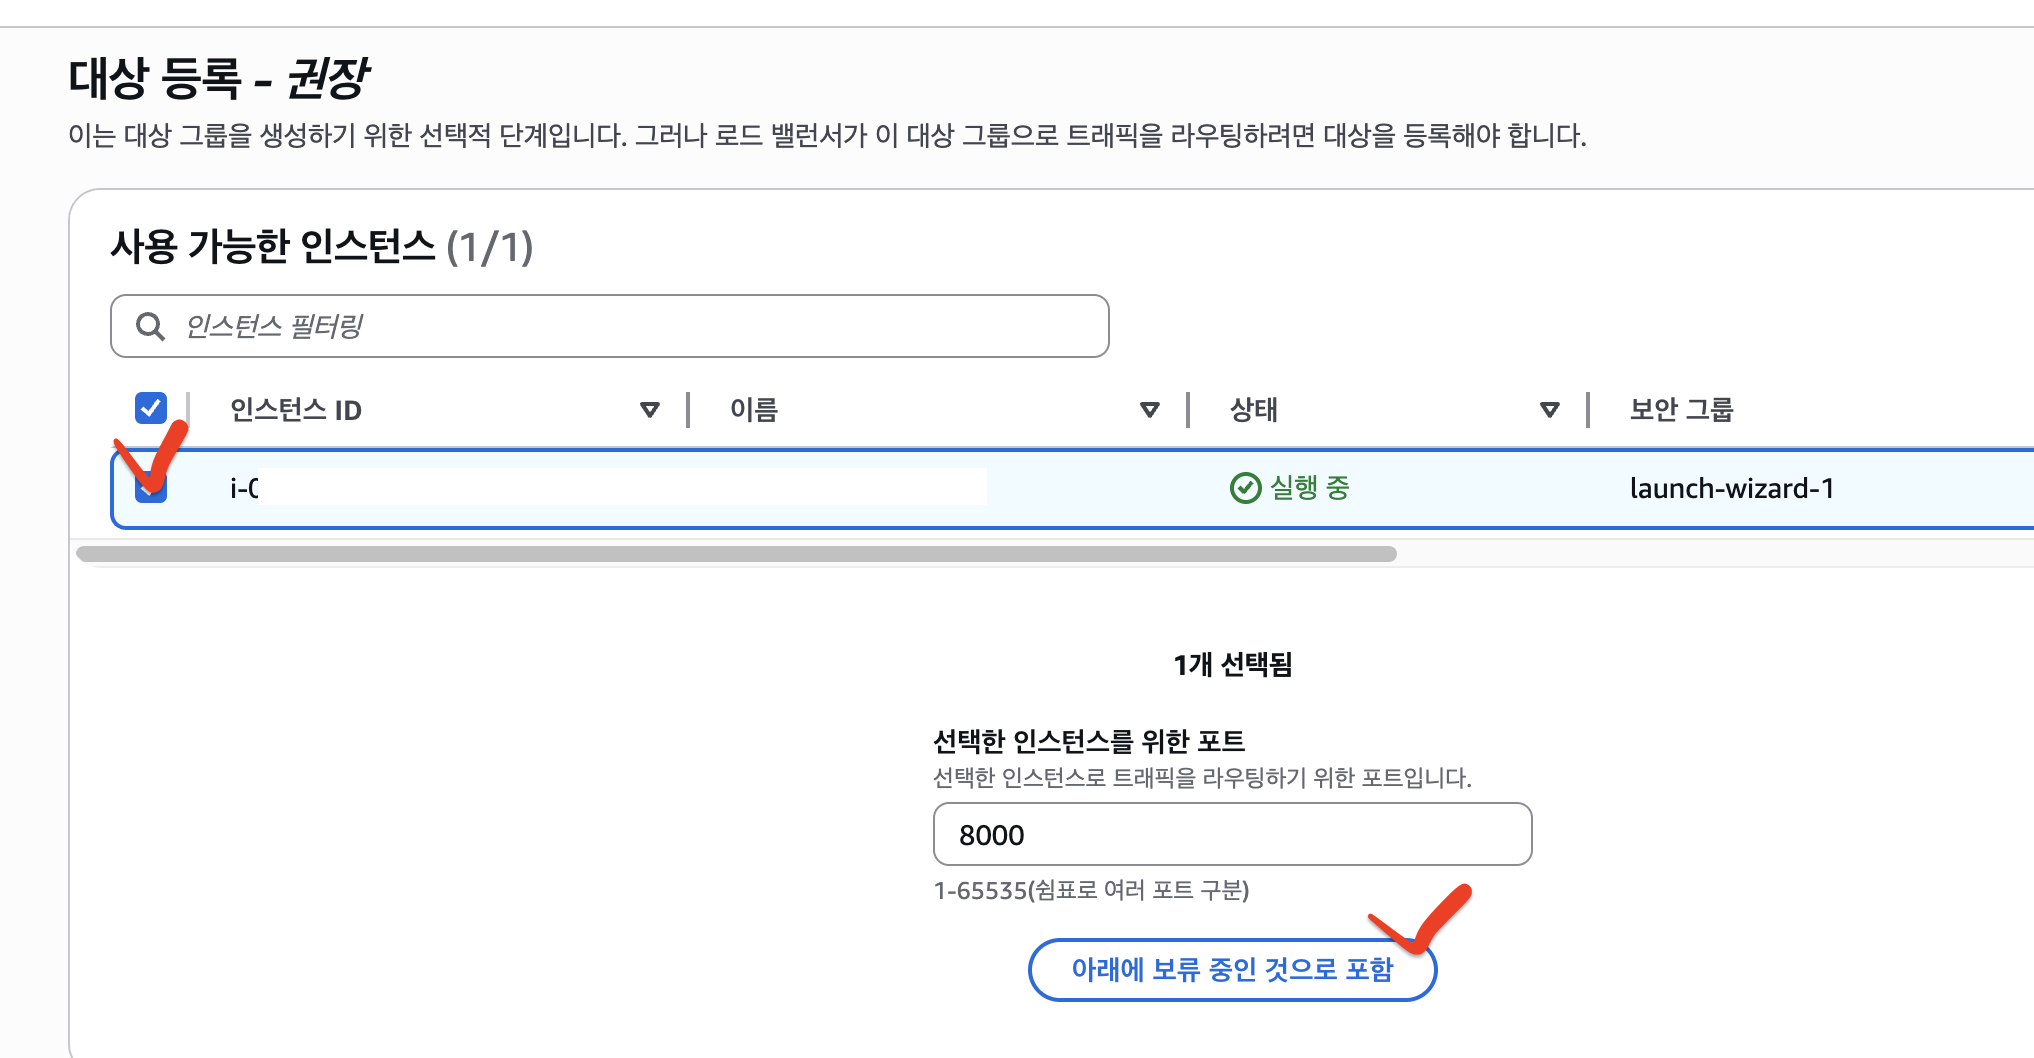Click the 이름 column header label
Screen dimensions: 2034x1058
click(754, 410)
